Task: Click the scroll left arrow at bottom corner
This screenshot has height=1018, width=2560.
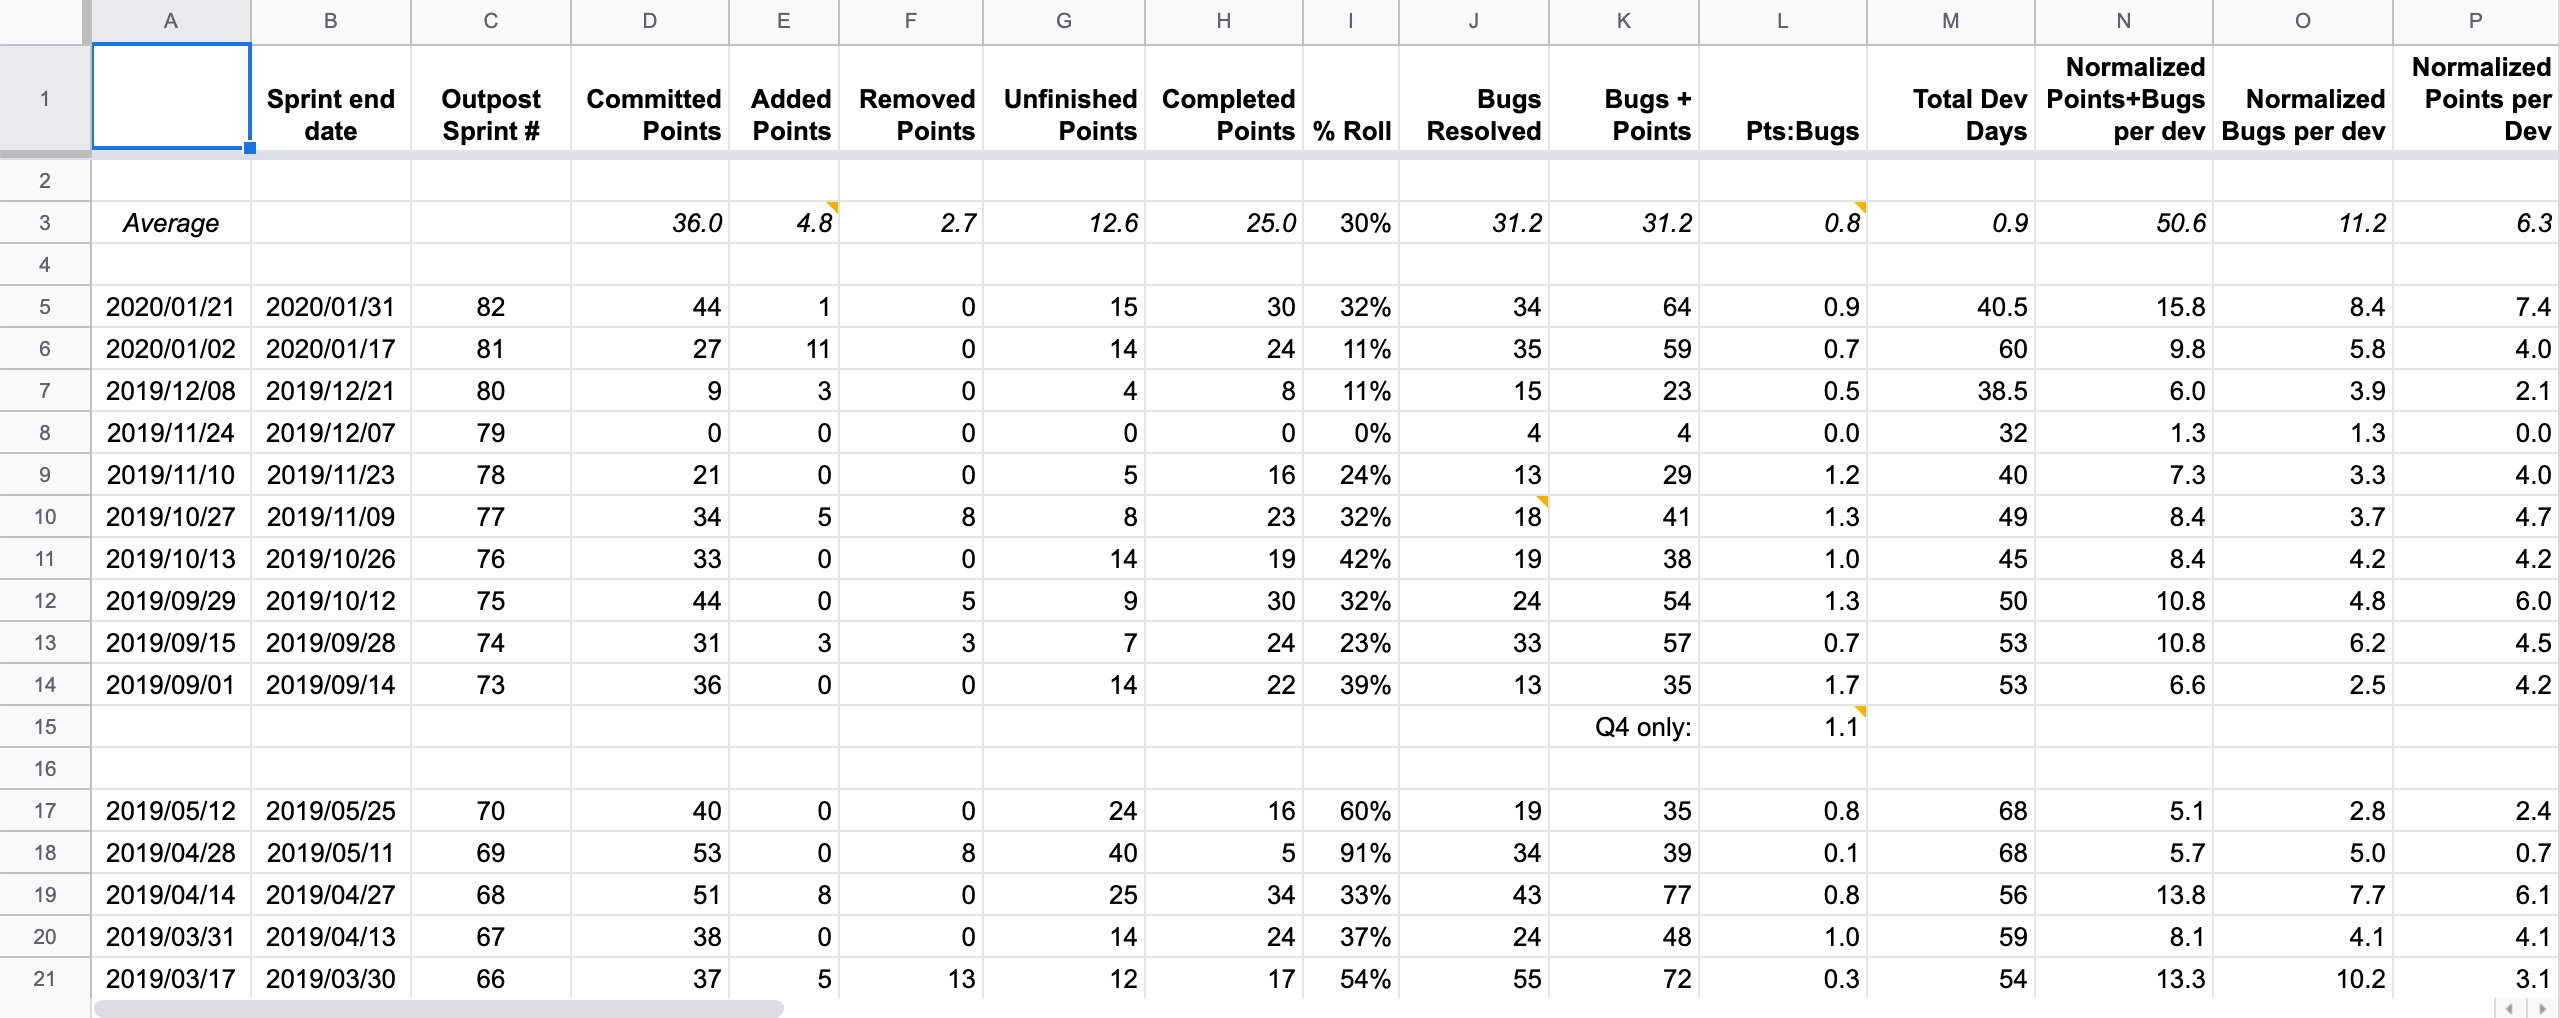Action: 2509,1008
